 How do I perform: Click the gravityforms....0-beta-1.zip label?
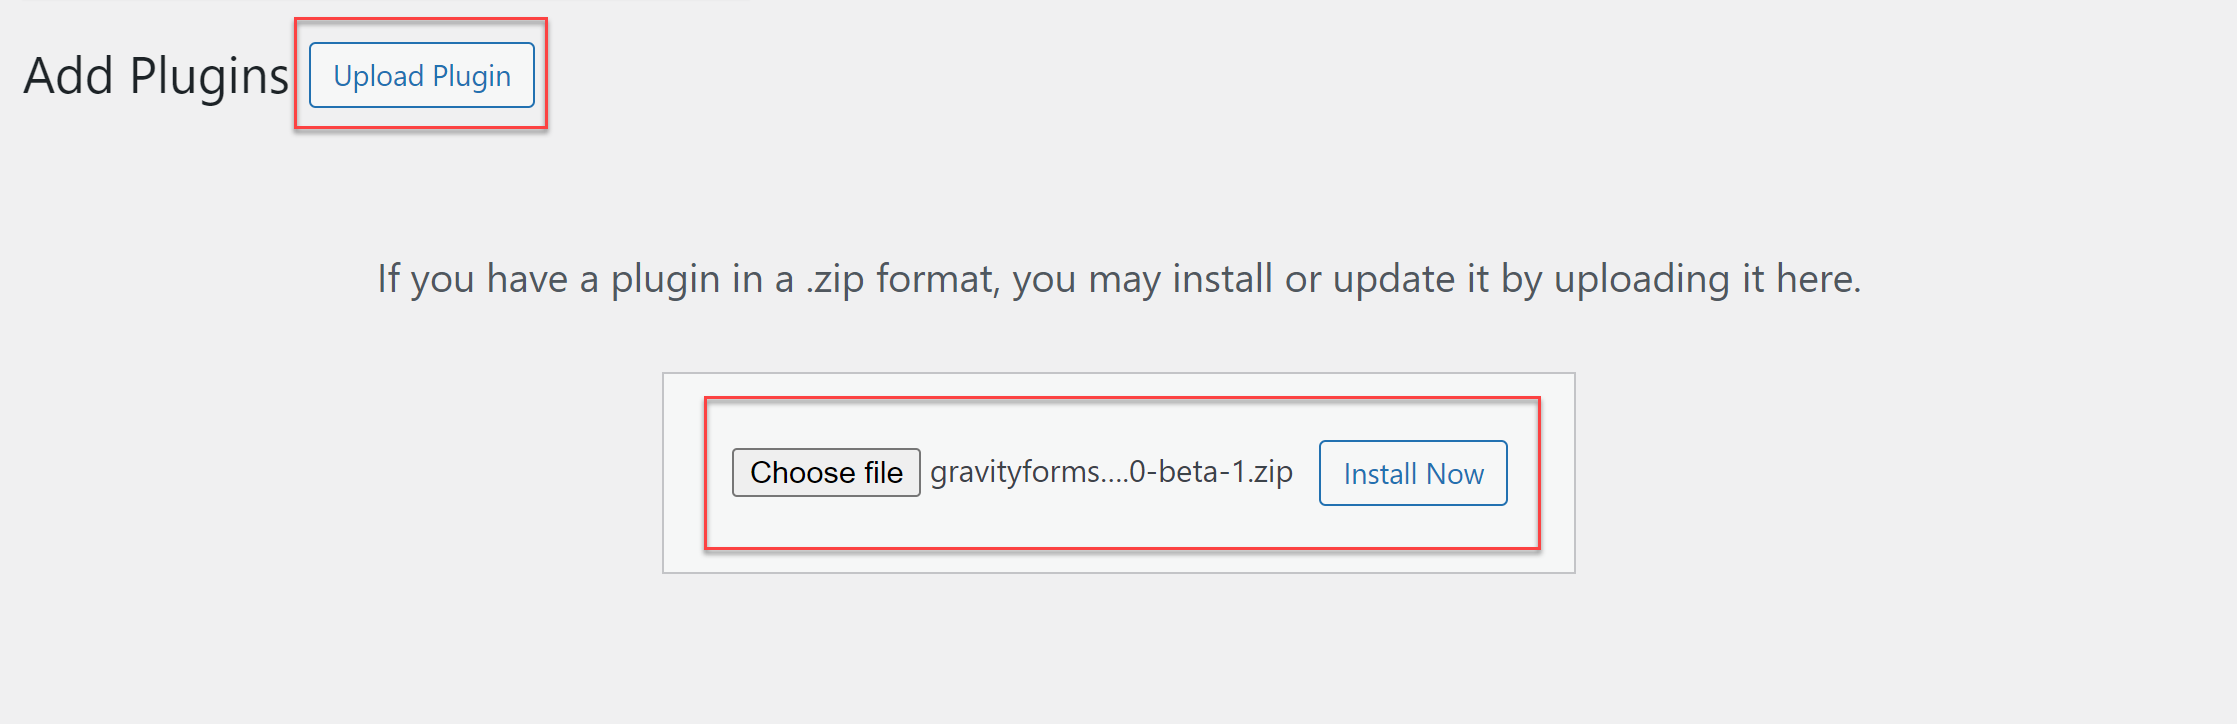(1110, 472)
